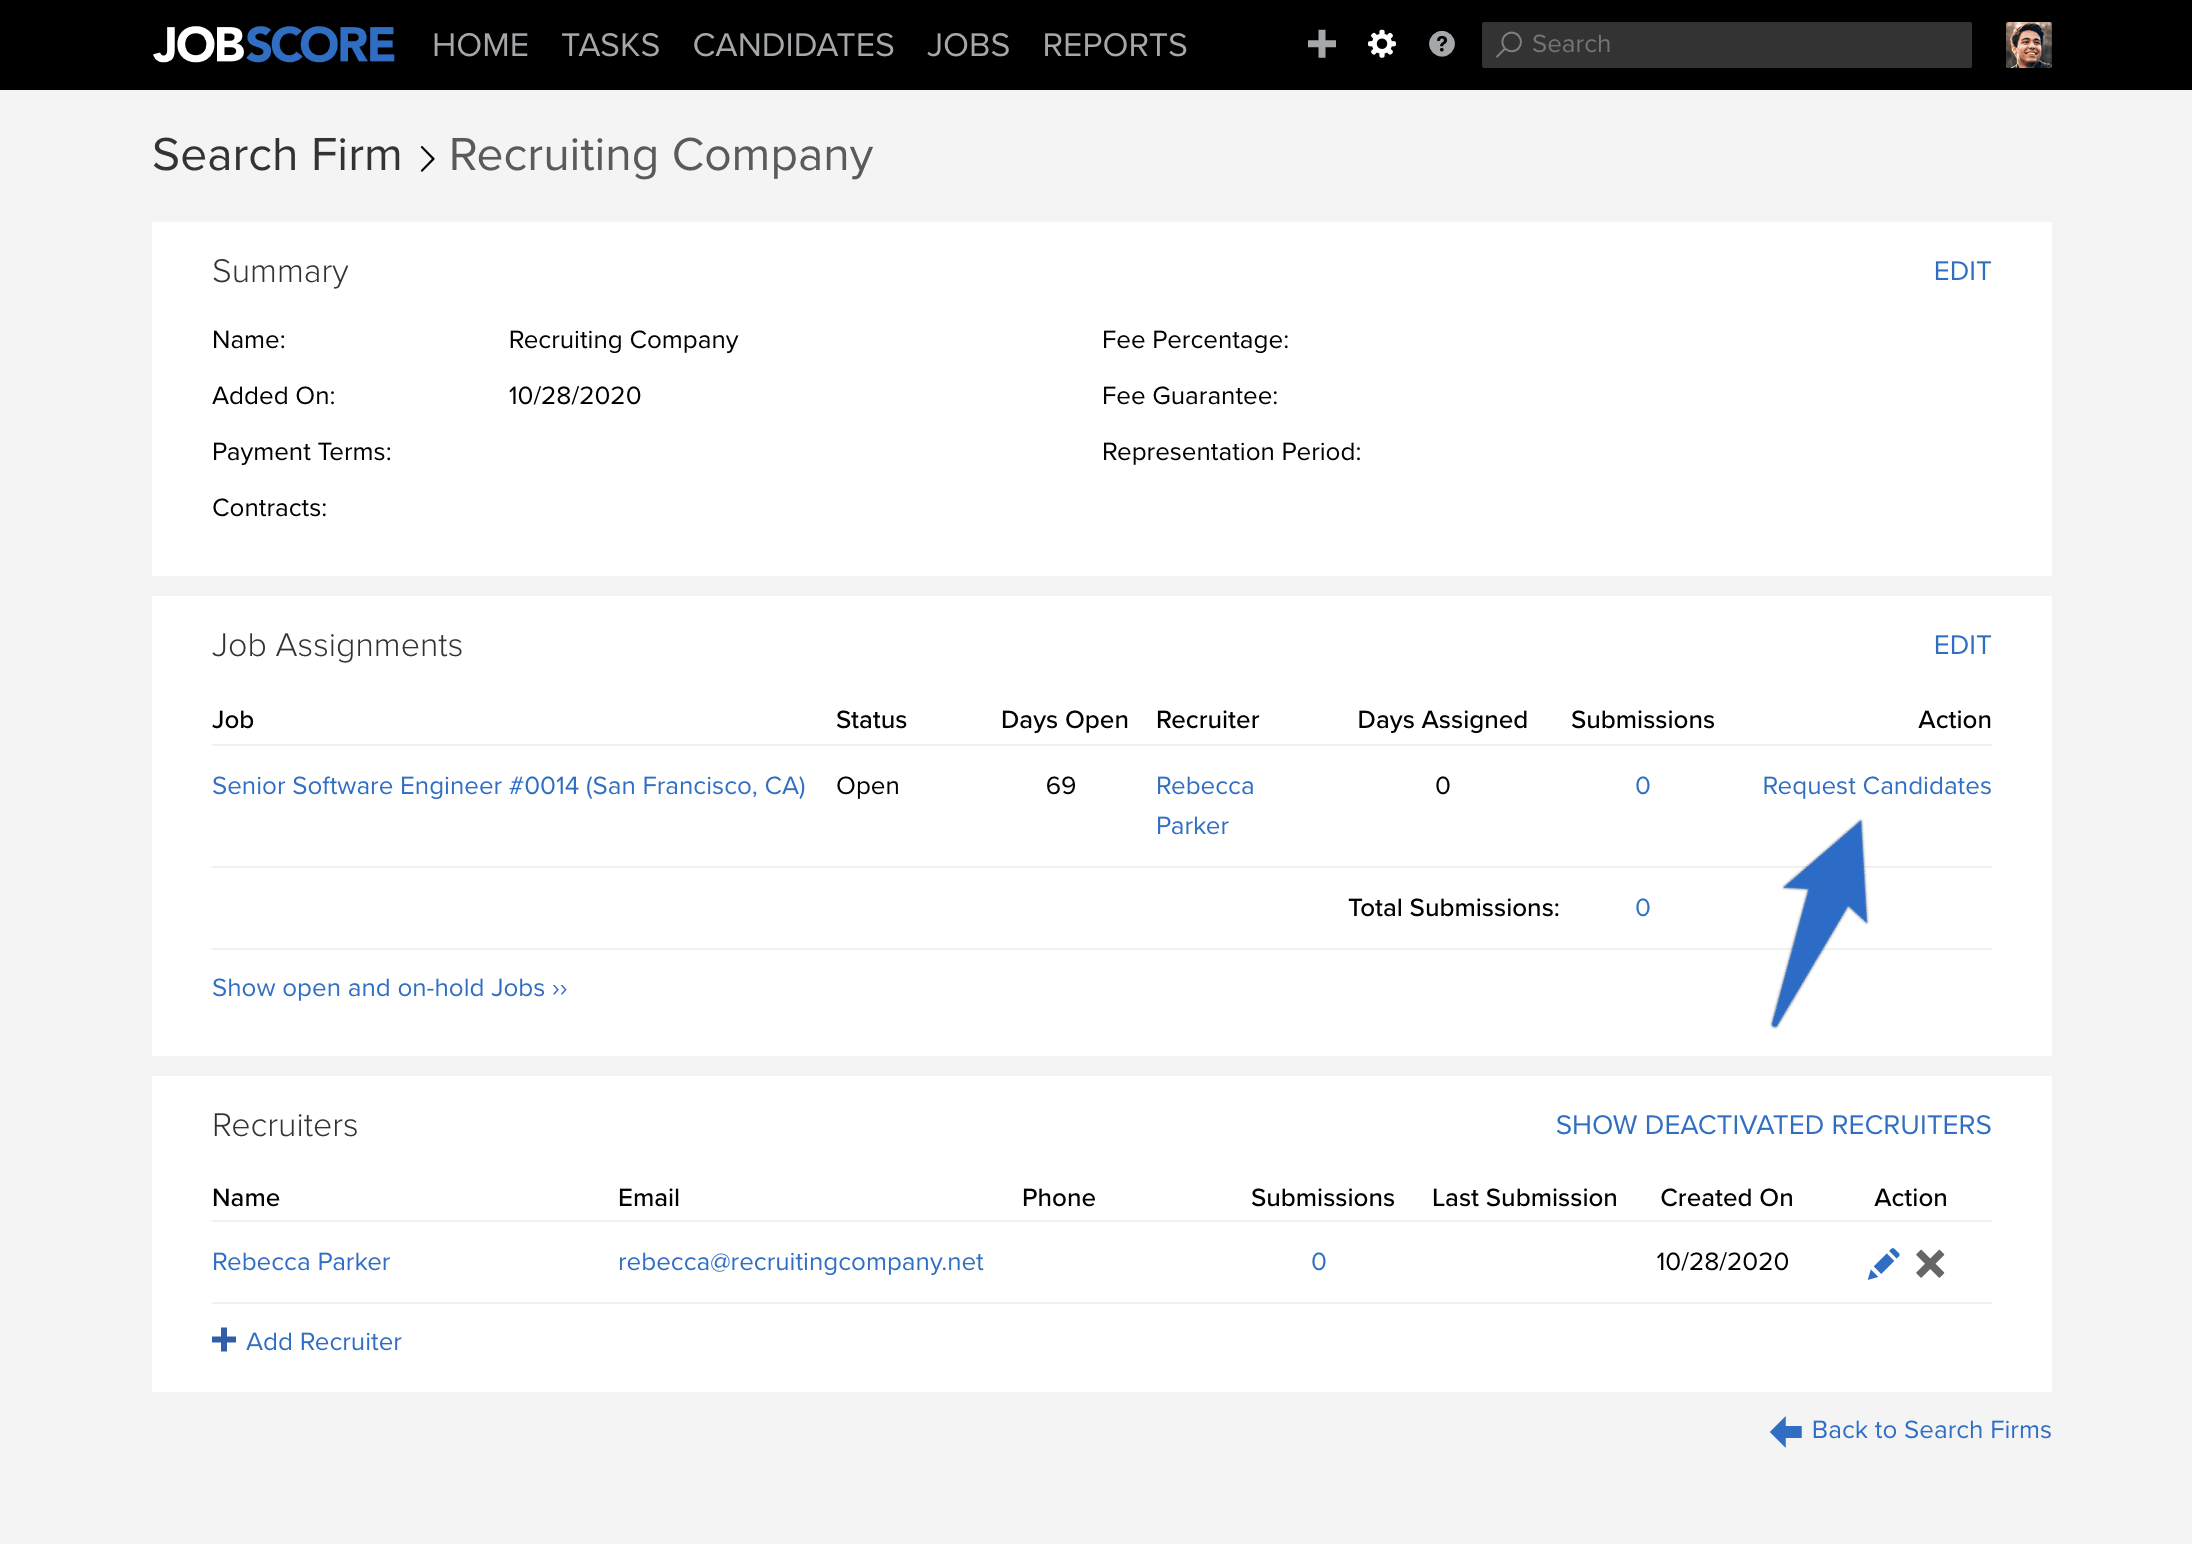Click the Open status cell
The image size is (2192, 1544).
pyautogui.click(x=868, y=786)
